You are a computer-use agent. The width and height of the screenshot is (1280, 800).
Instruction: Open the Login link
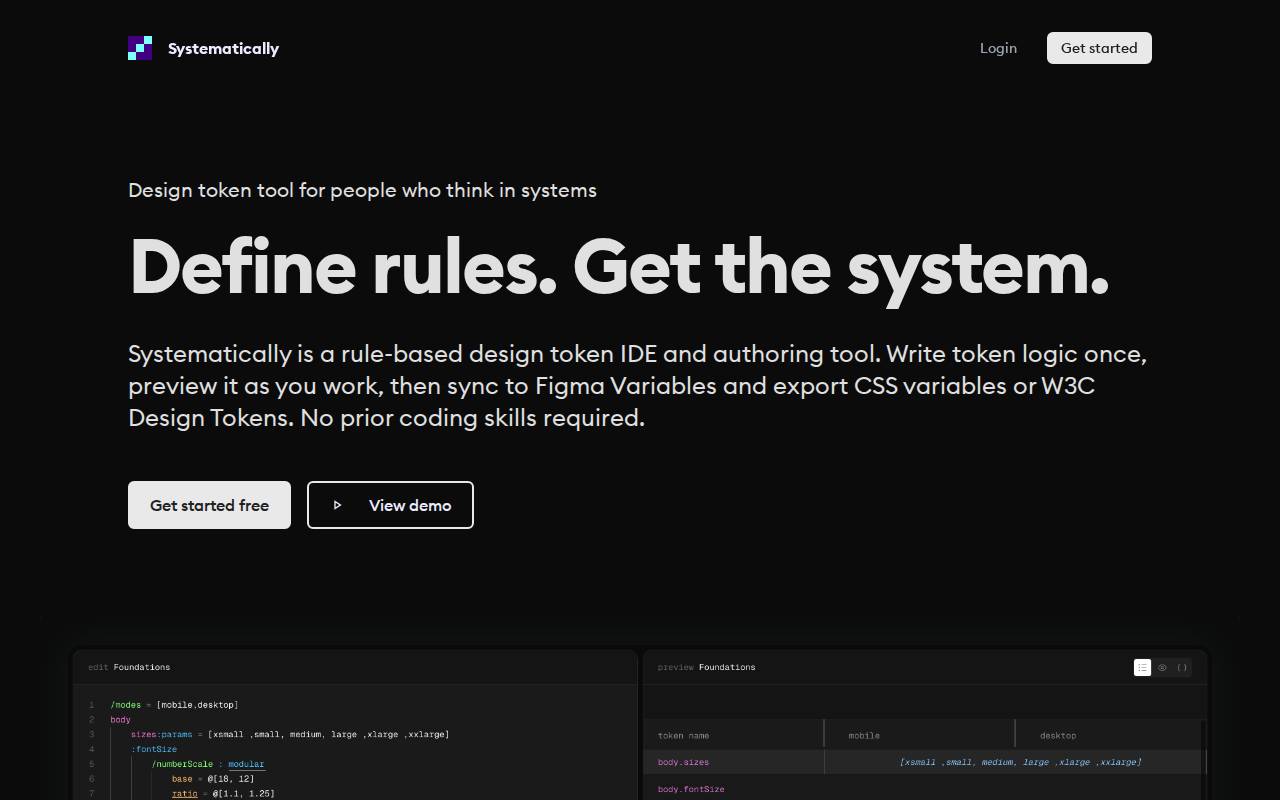(x=998, y=48)
